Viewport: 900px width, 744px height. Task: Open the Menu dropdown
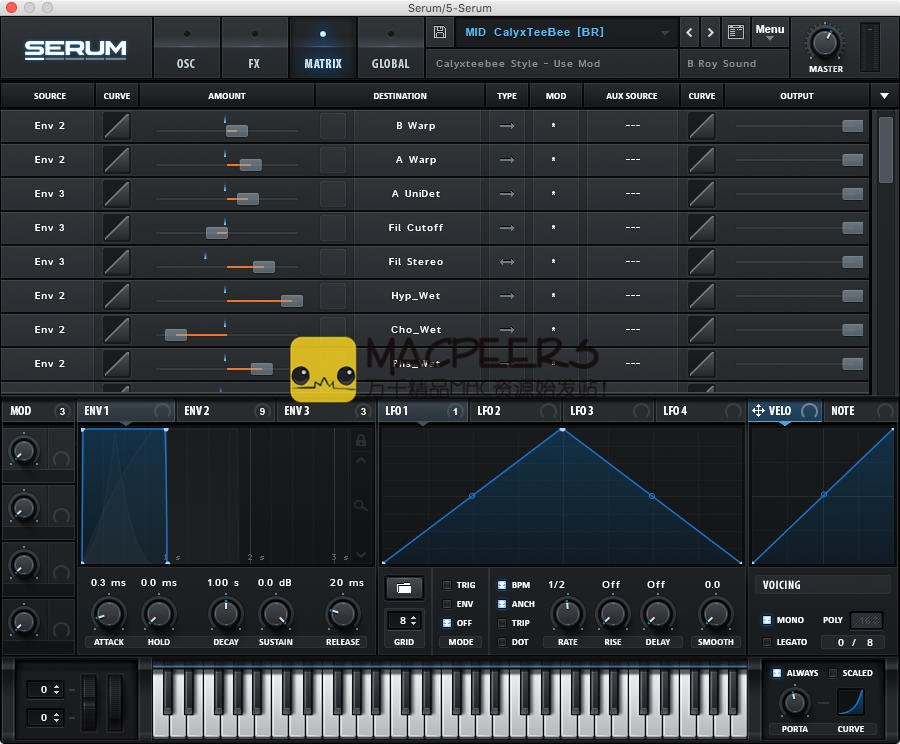point(770,32)
